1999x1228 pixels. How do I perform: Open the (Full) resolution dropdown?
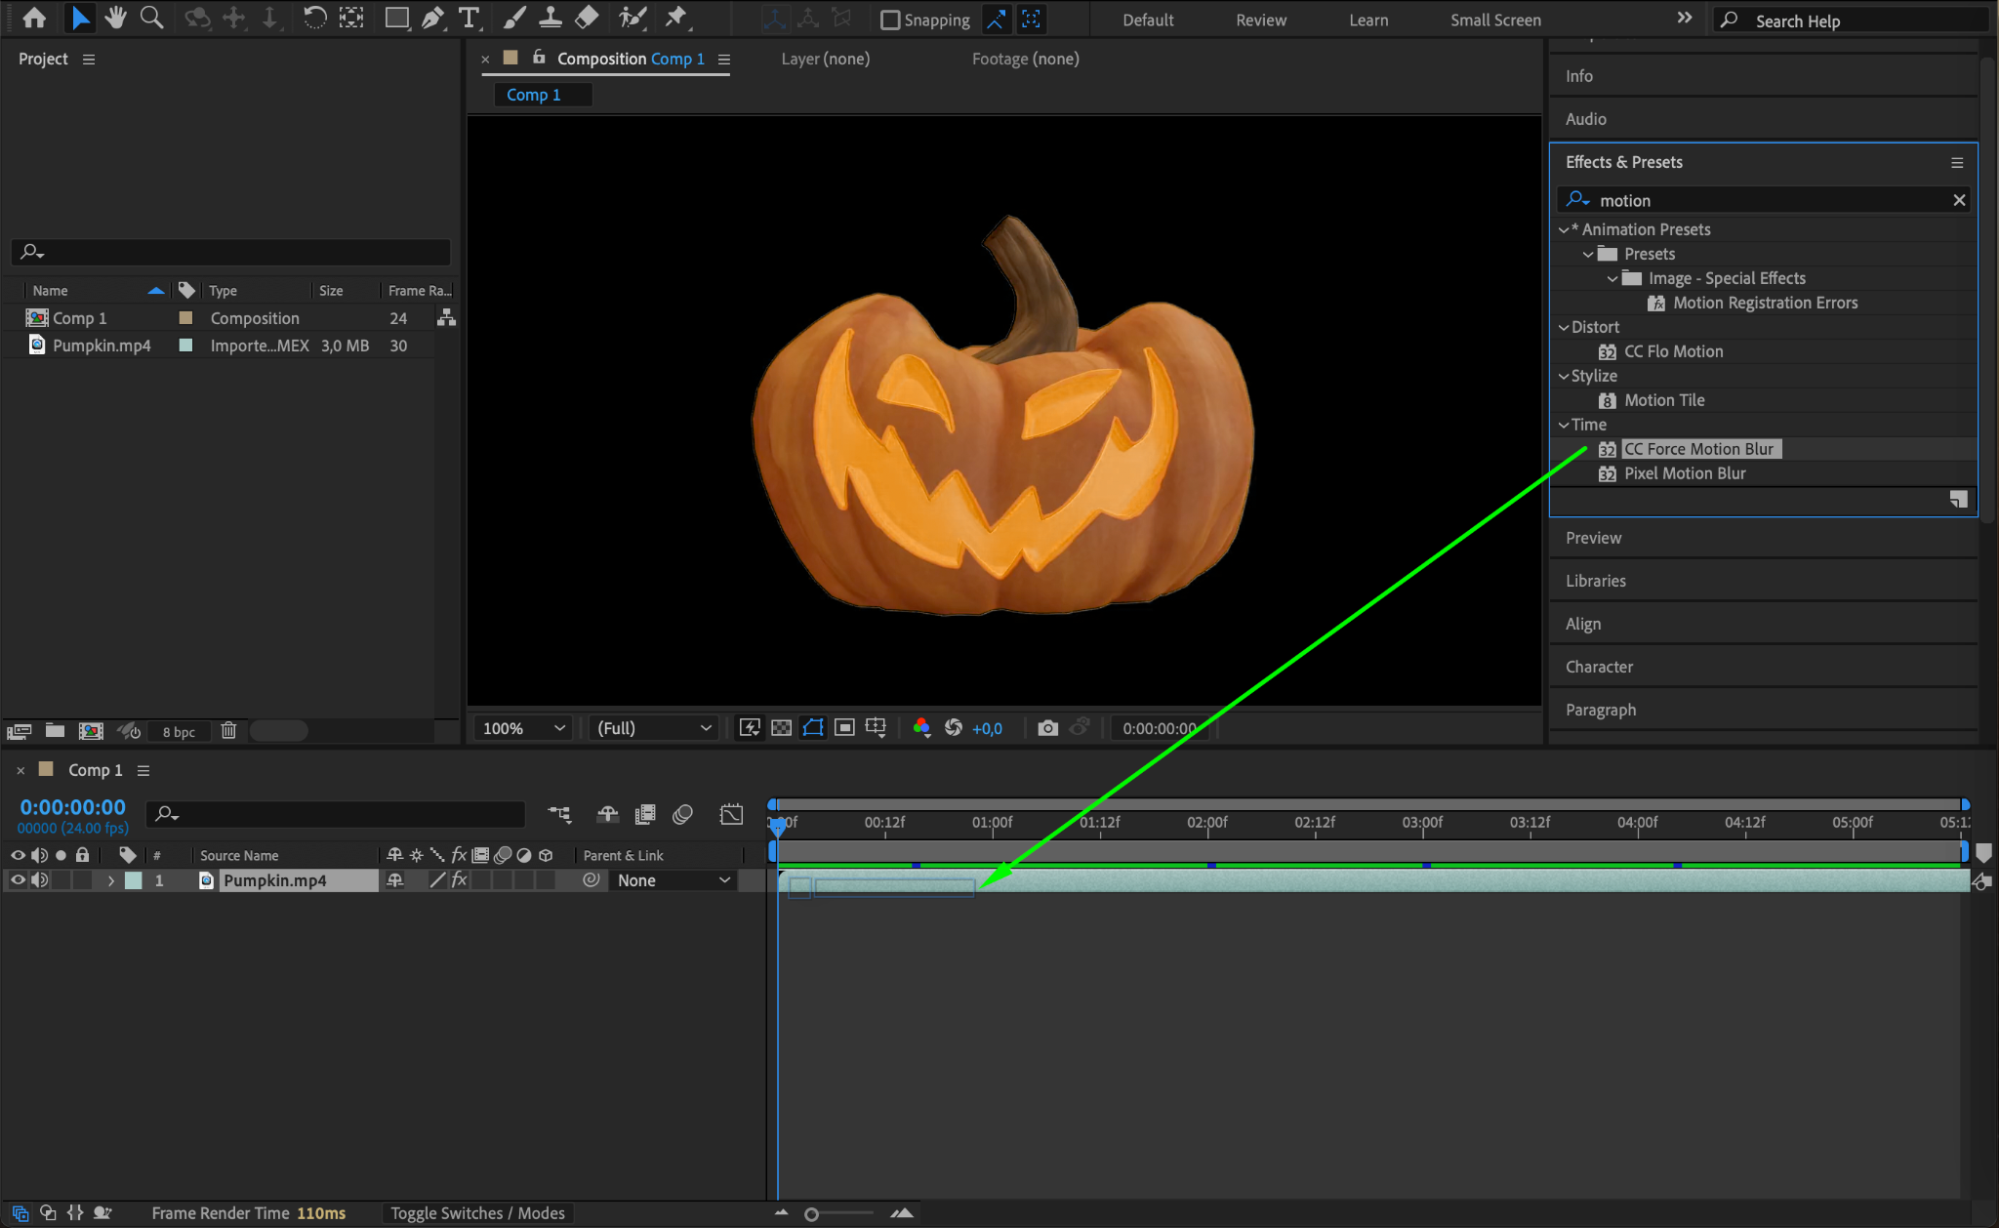pyautogui.click(x=654, y=728)
